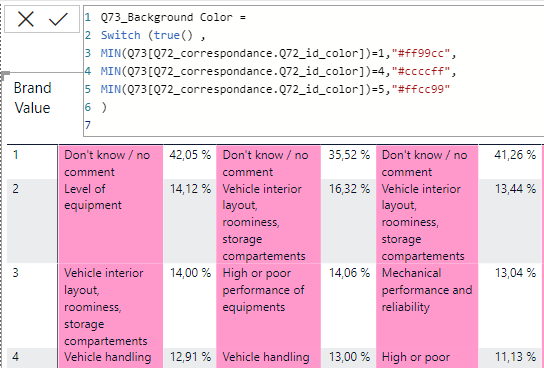Click the 13,04 % value cell

(510, 306)
